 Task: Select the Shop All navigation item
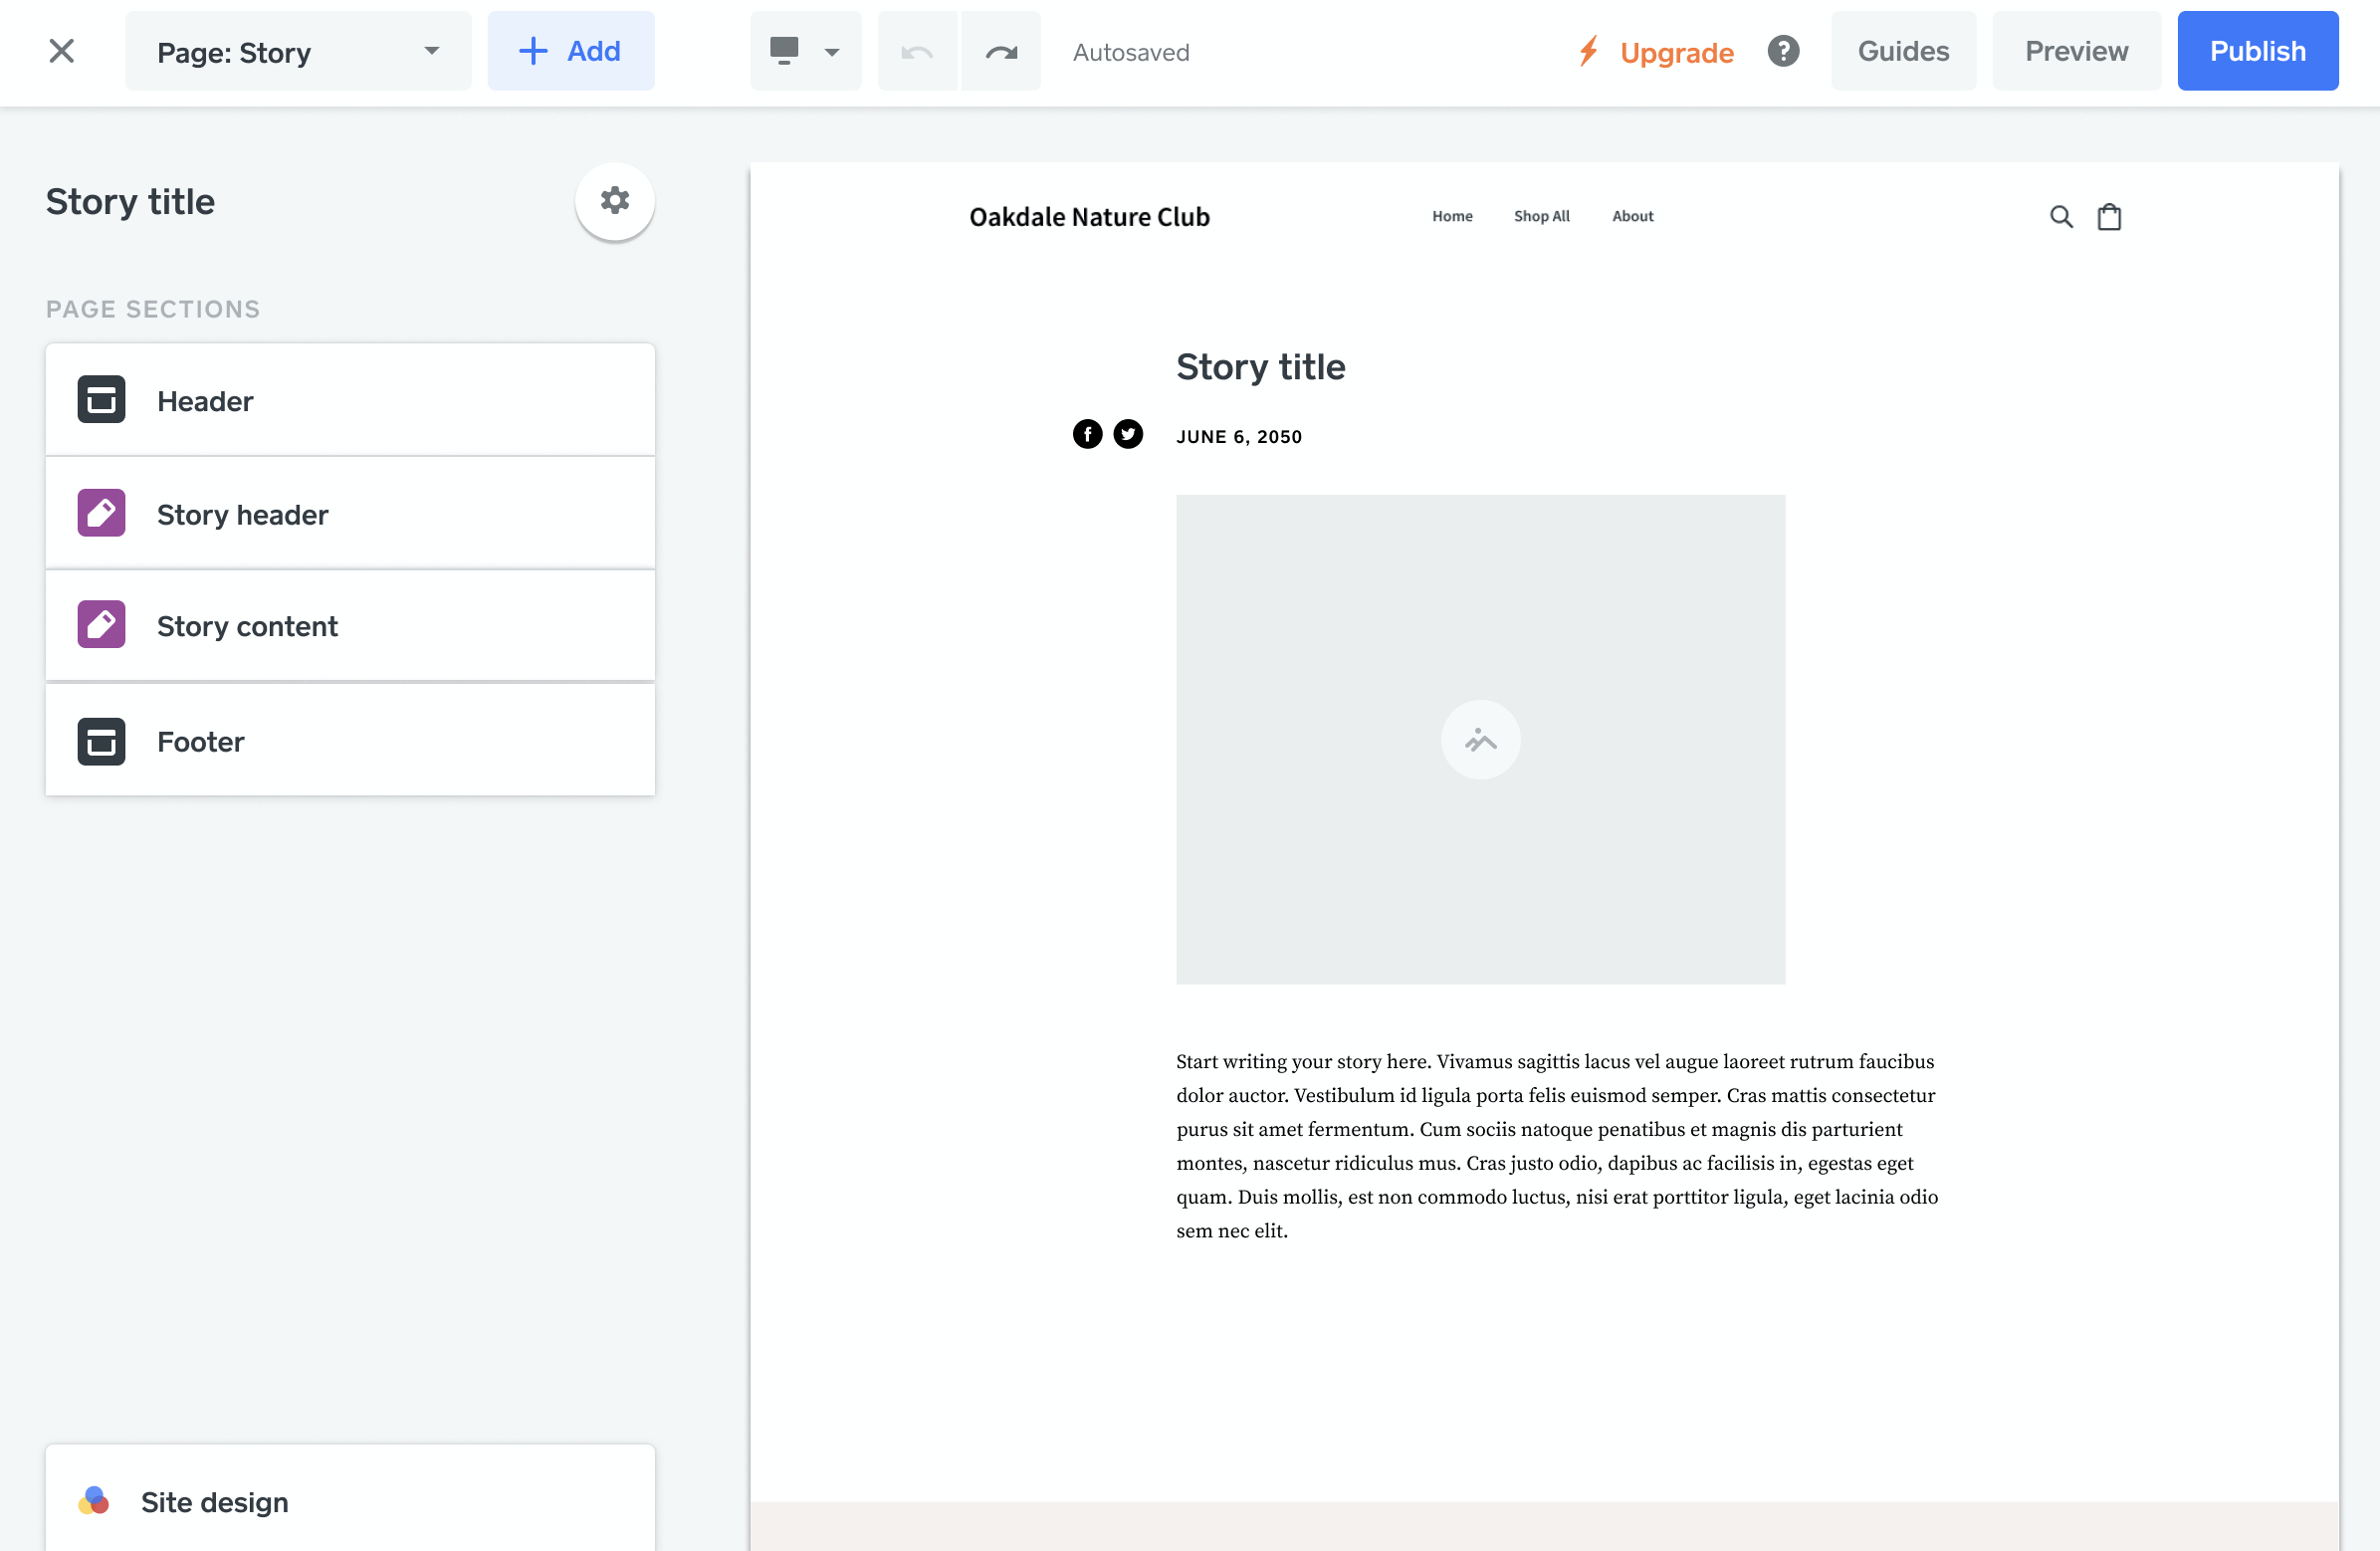(x=1541, y=216)
